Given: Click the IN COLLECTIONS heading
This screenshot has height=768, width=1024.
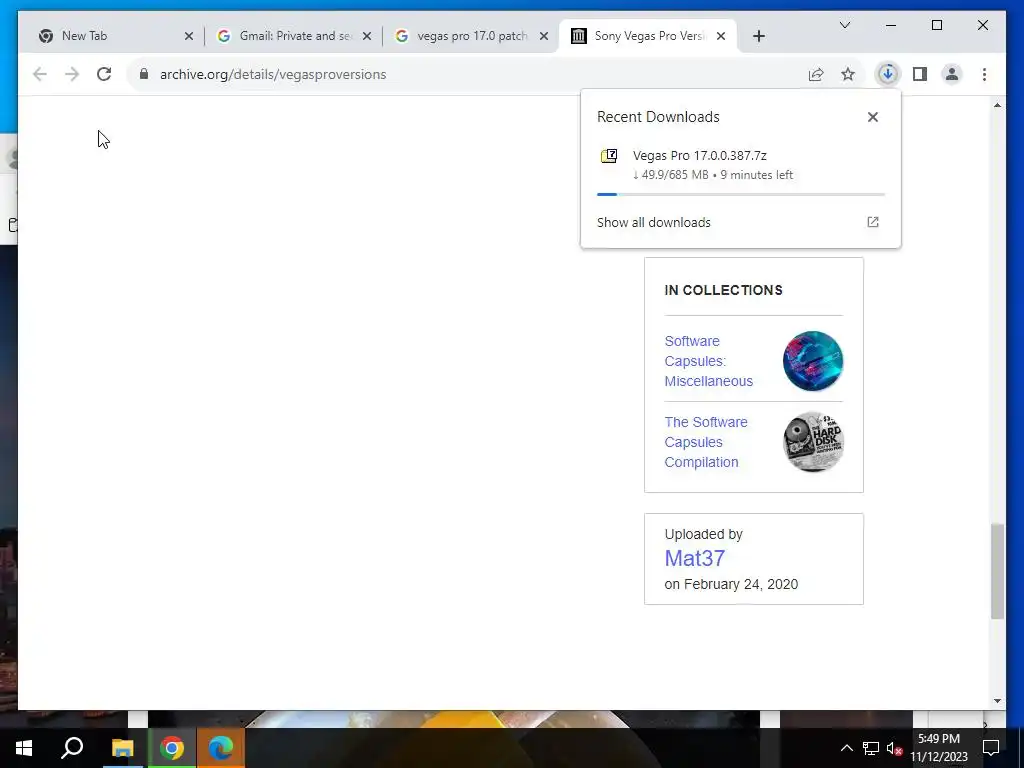Looking at the screenshot, I should click(723, 290).
